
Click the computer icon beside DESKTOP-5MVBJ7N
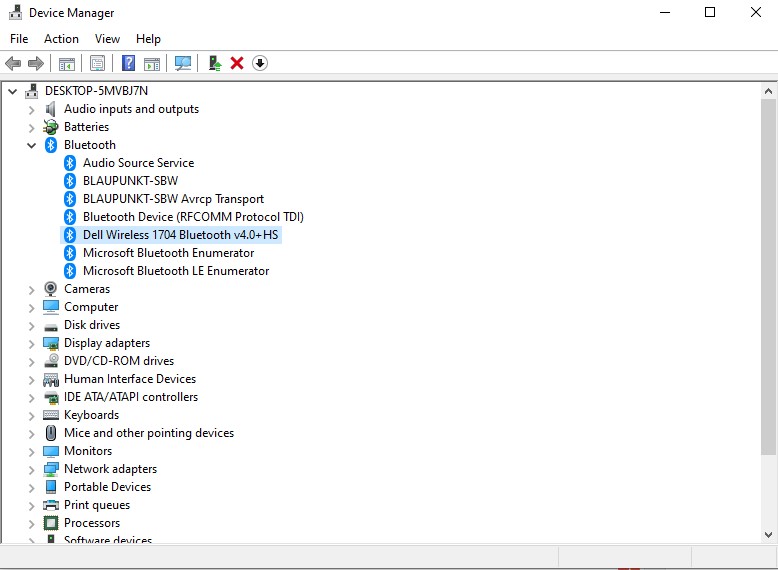[x=32, y=91]
